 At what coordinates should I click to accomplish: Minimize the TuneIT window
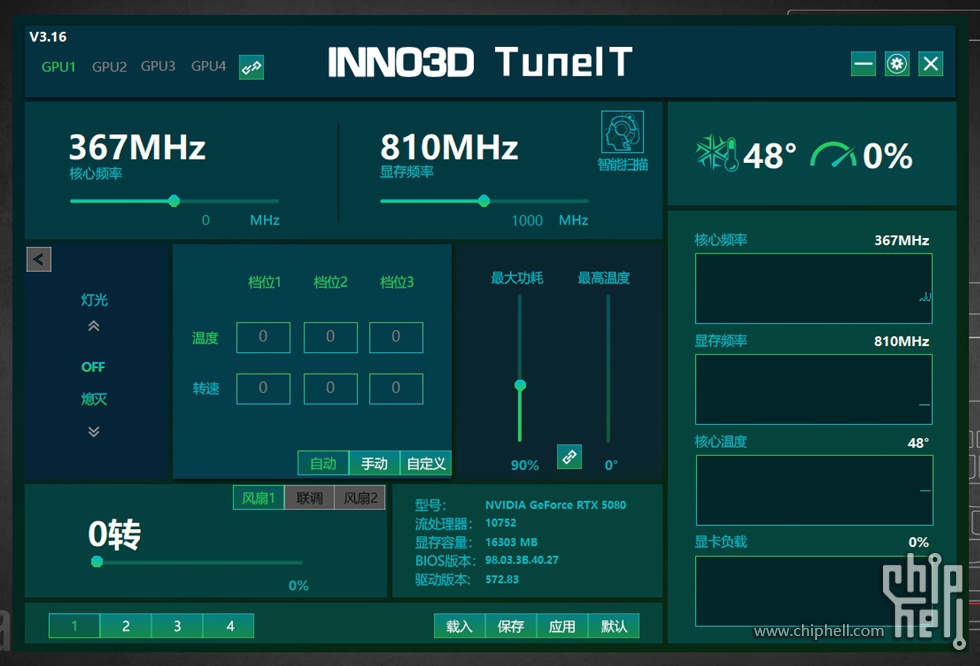pyautogui.click(x=864, y=64)
